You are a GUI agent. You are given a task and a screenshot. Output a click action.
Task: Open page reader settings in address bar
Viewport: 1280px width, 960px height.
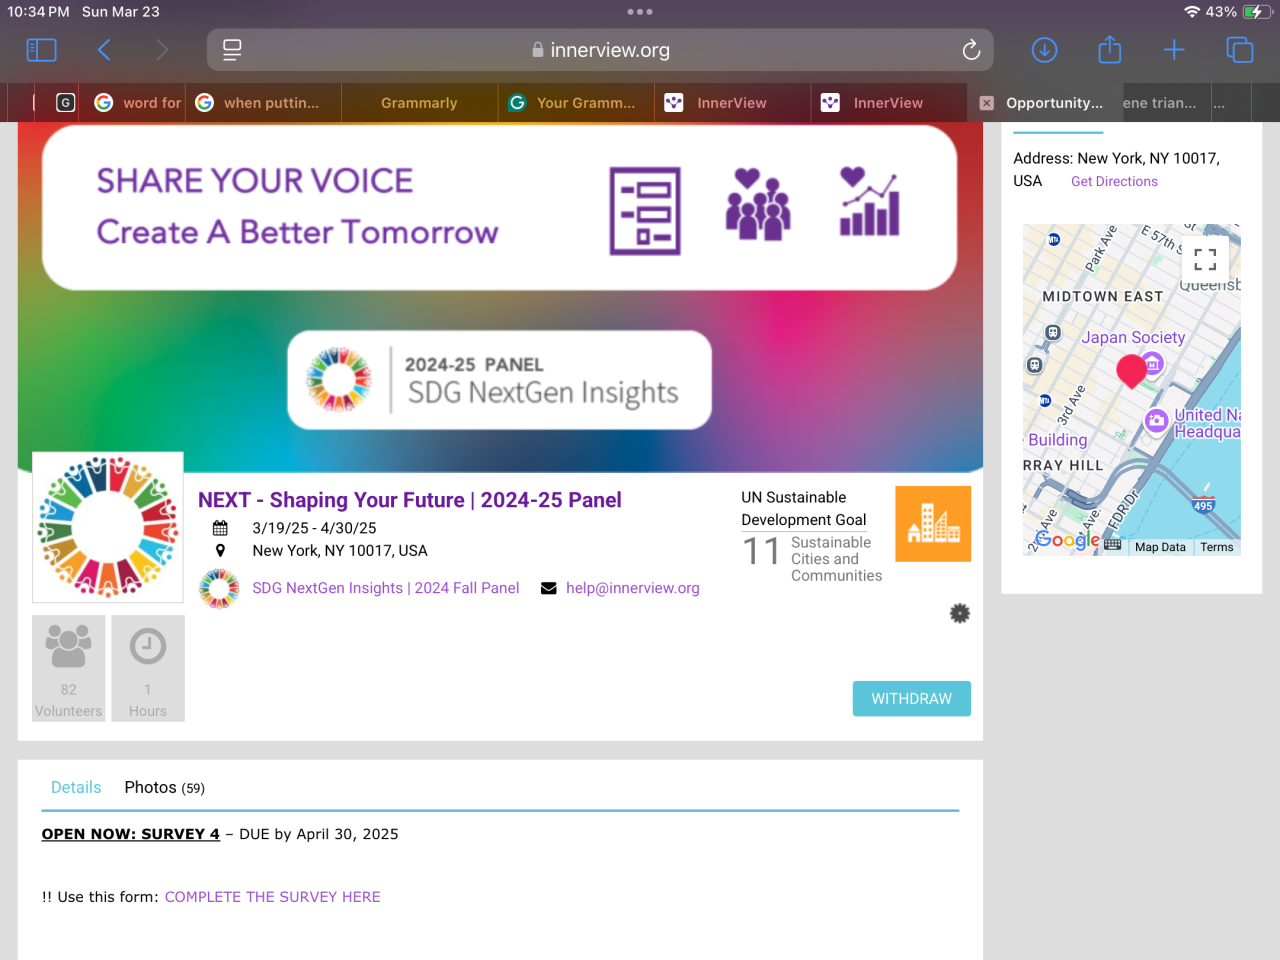(232, 50)
